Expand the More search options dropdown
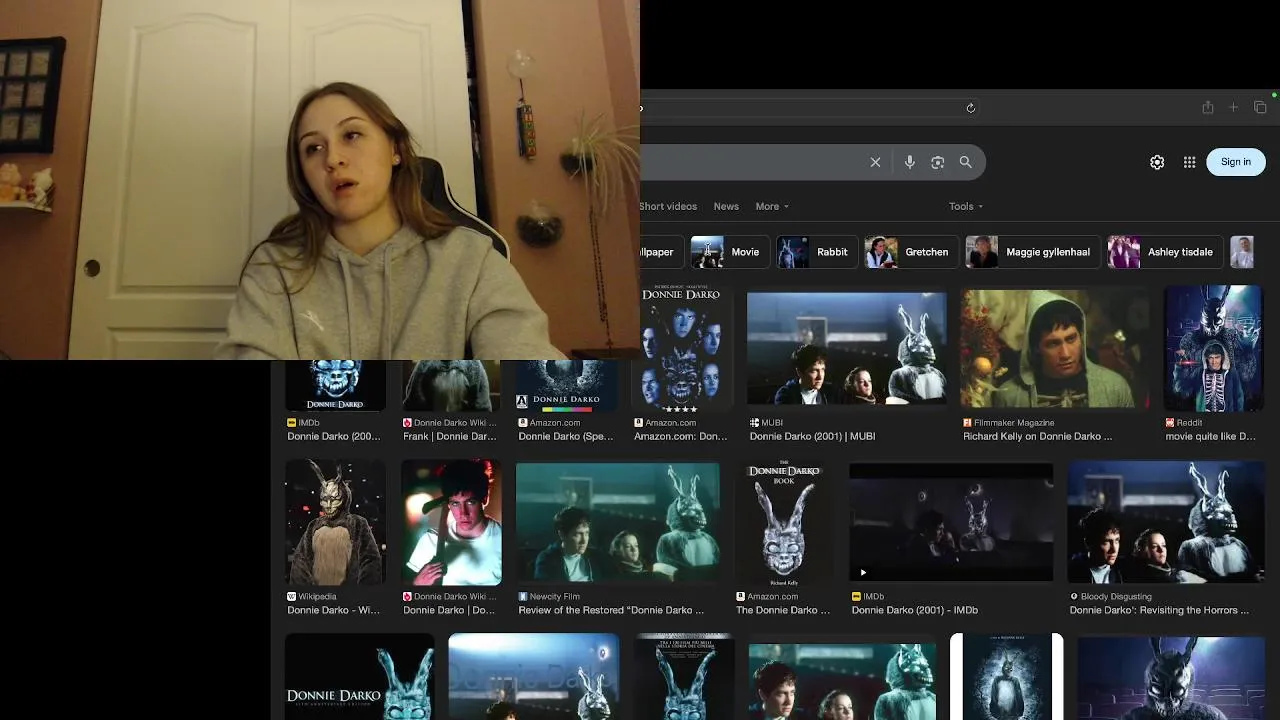 [x=772, y=206]
